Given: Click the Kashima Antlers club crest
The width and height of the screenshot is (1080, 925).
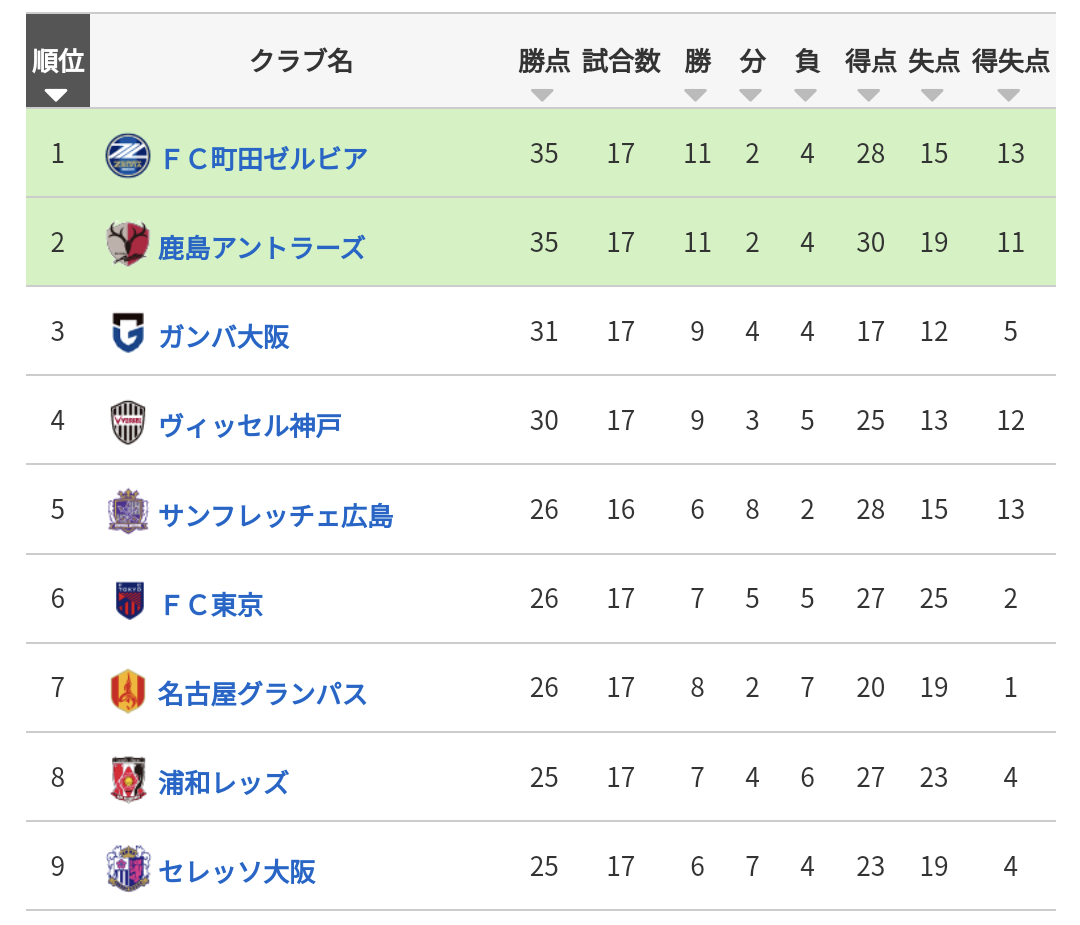Looking at the screenshot, I should point(128,243).
